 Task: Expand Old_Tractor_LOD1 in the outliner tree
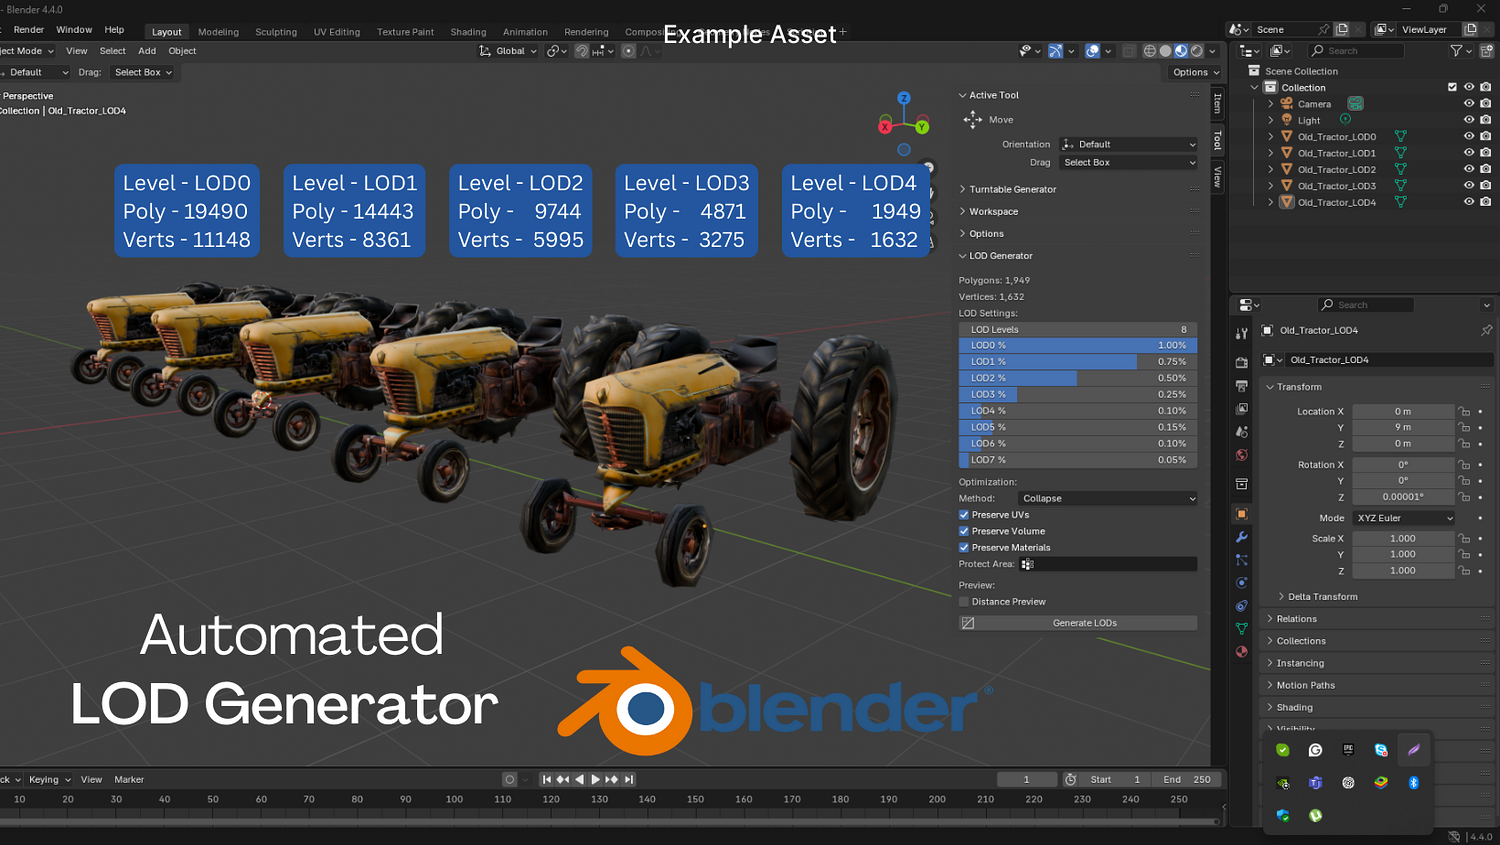tap(1271, 153)
